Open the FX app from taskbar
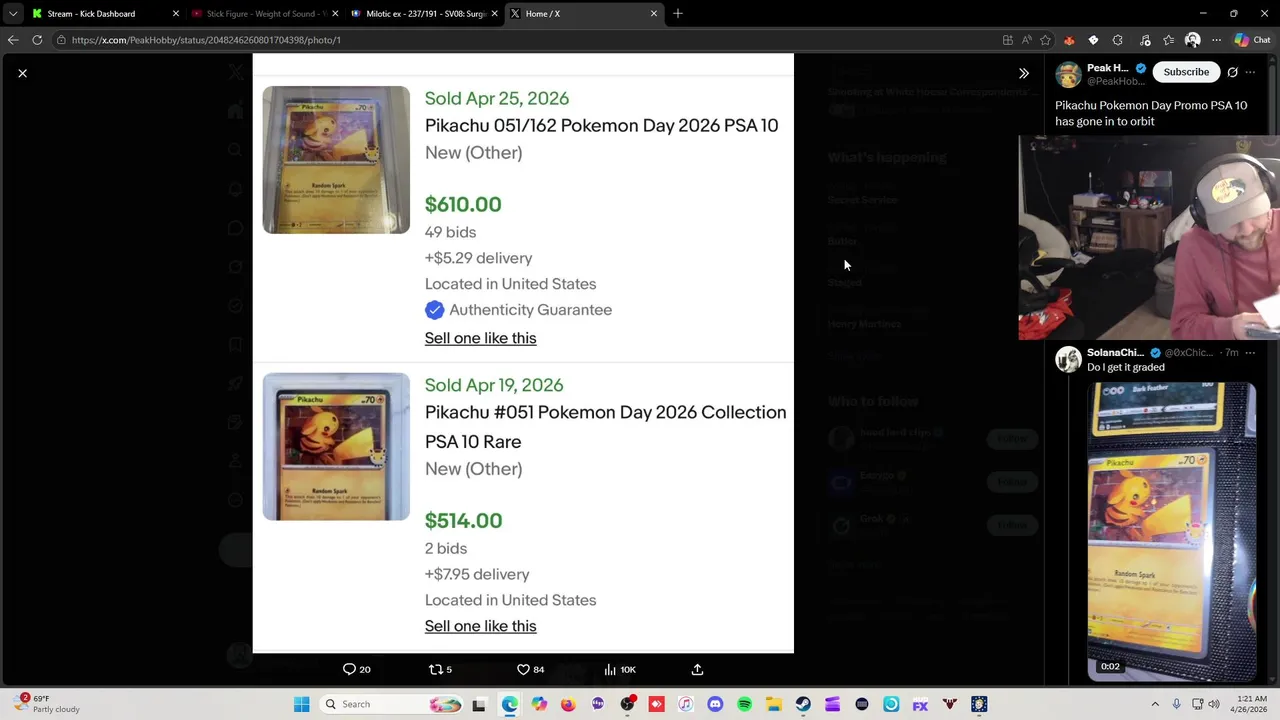This screenshot has width=1280, height=720. click(x=920, y=704)
